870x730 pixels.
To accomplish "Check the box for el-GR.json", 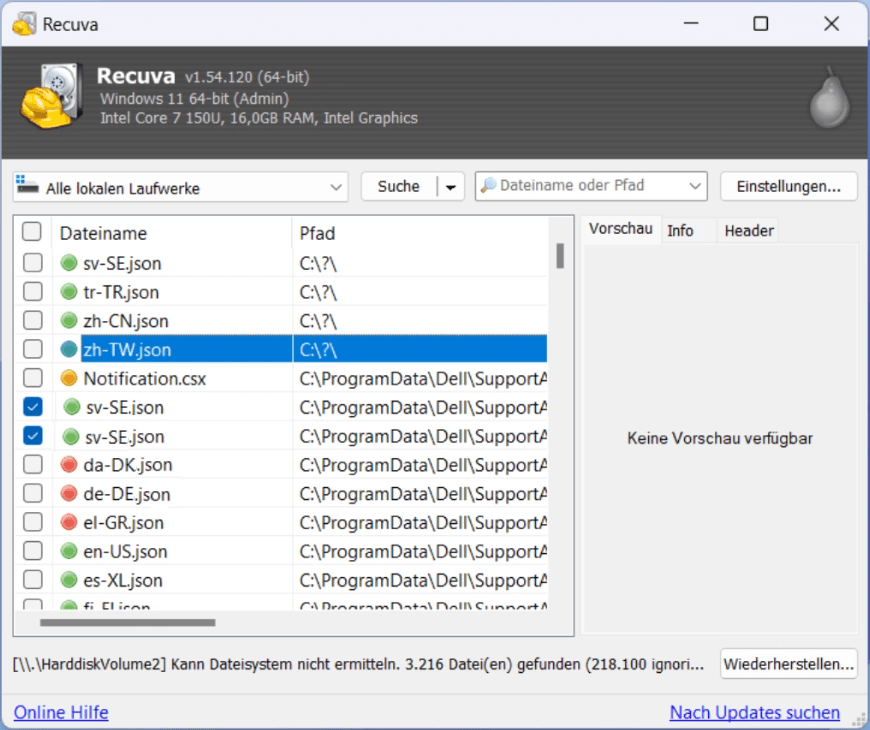I will [x=33, y=522].
